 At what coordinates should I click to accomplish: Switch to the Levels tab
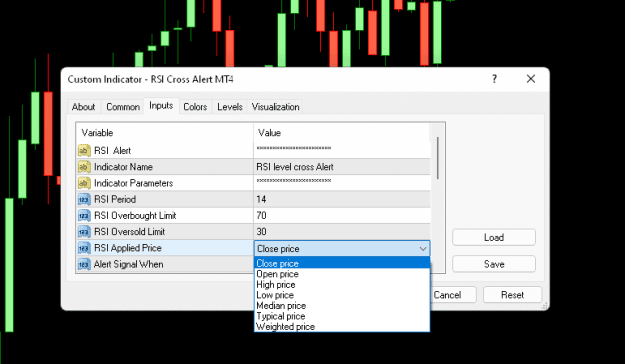(230, 107)
